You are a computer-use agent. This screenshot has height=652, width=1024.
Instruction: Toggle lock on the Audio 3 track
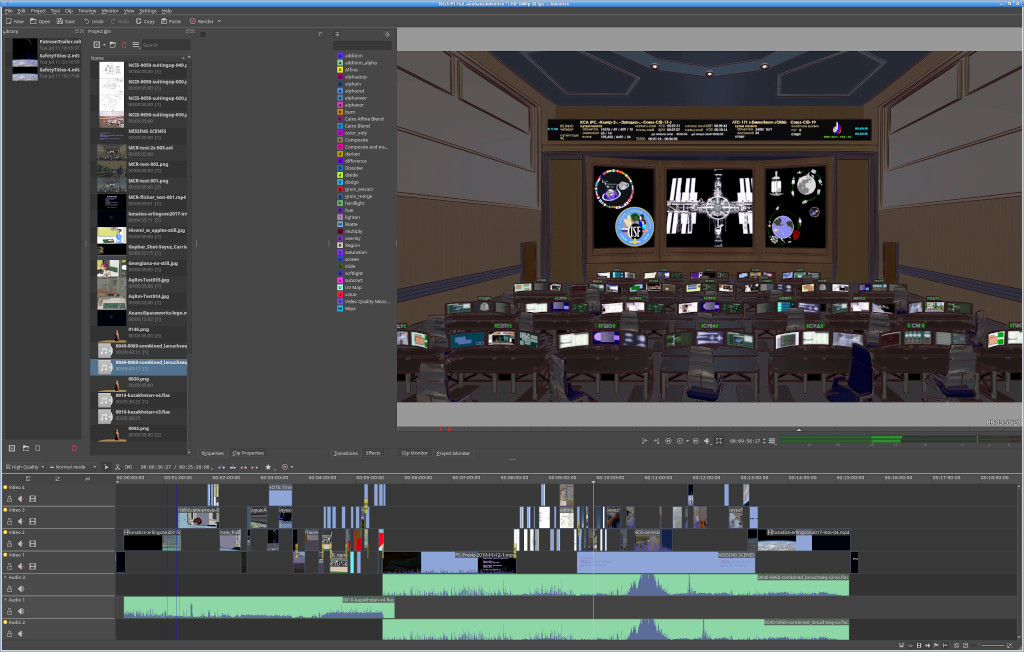9,590
